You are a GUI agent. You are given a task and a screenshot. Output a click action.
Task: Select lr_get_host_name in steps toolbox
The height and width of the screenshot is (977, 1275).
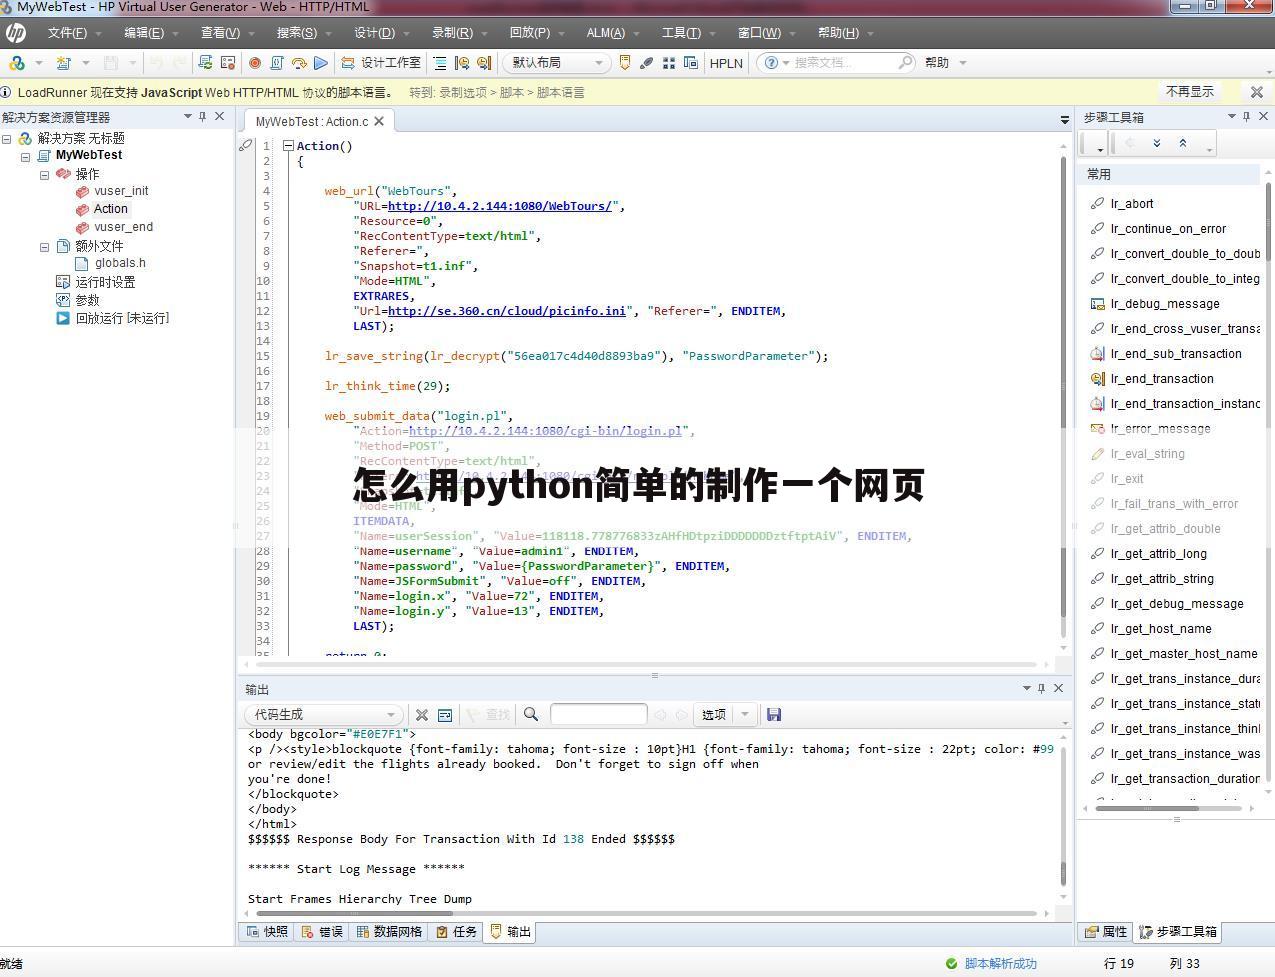[x=1161, y=629]
